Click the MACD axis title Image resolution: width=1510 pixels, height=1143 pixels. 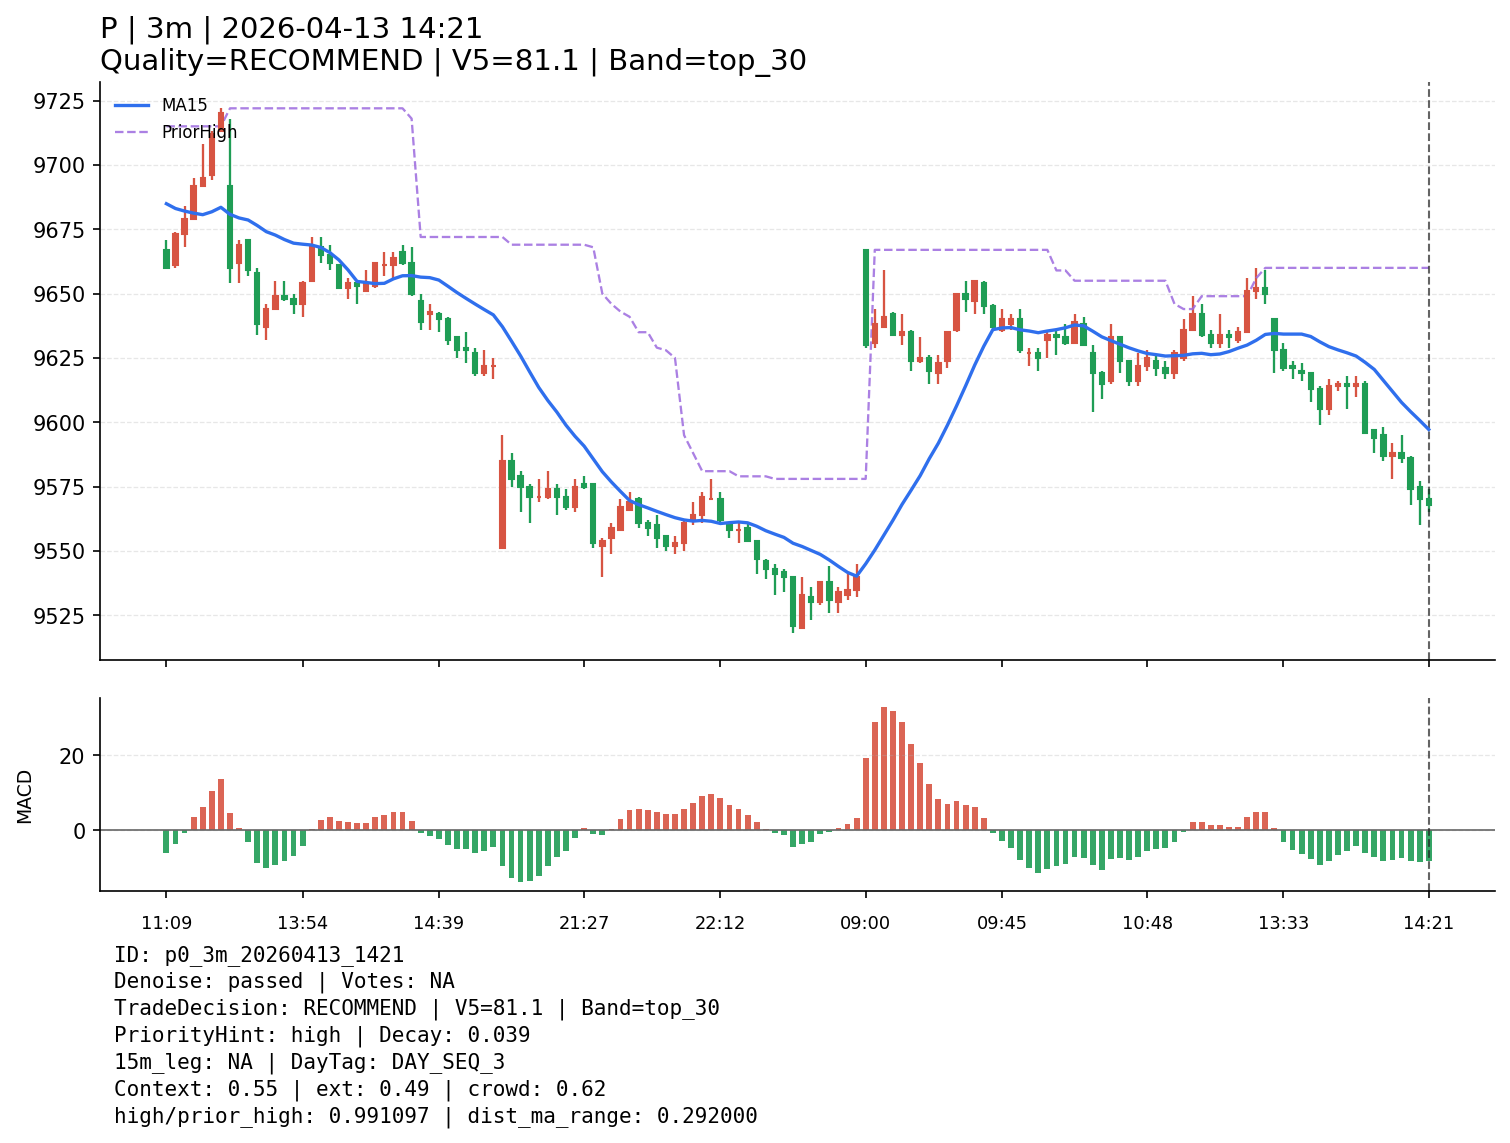pos(25,796)
